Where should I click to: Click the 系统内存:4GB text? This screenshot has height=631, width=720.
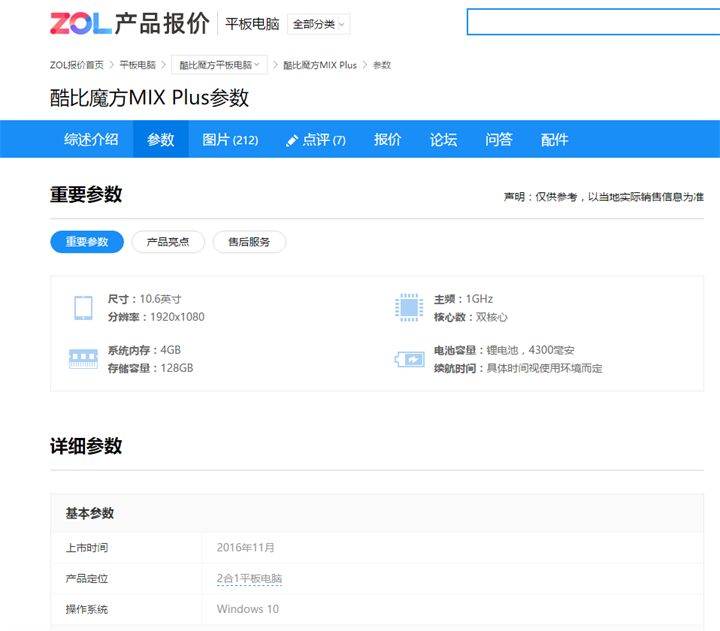click(x=144, y=350)
